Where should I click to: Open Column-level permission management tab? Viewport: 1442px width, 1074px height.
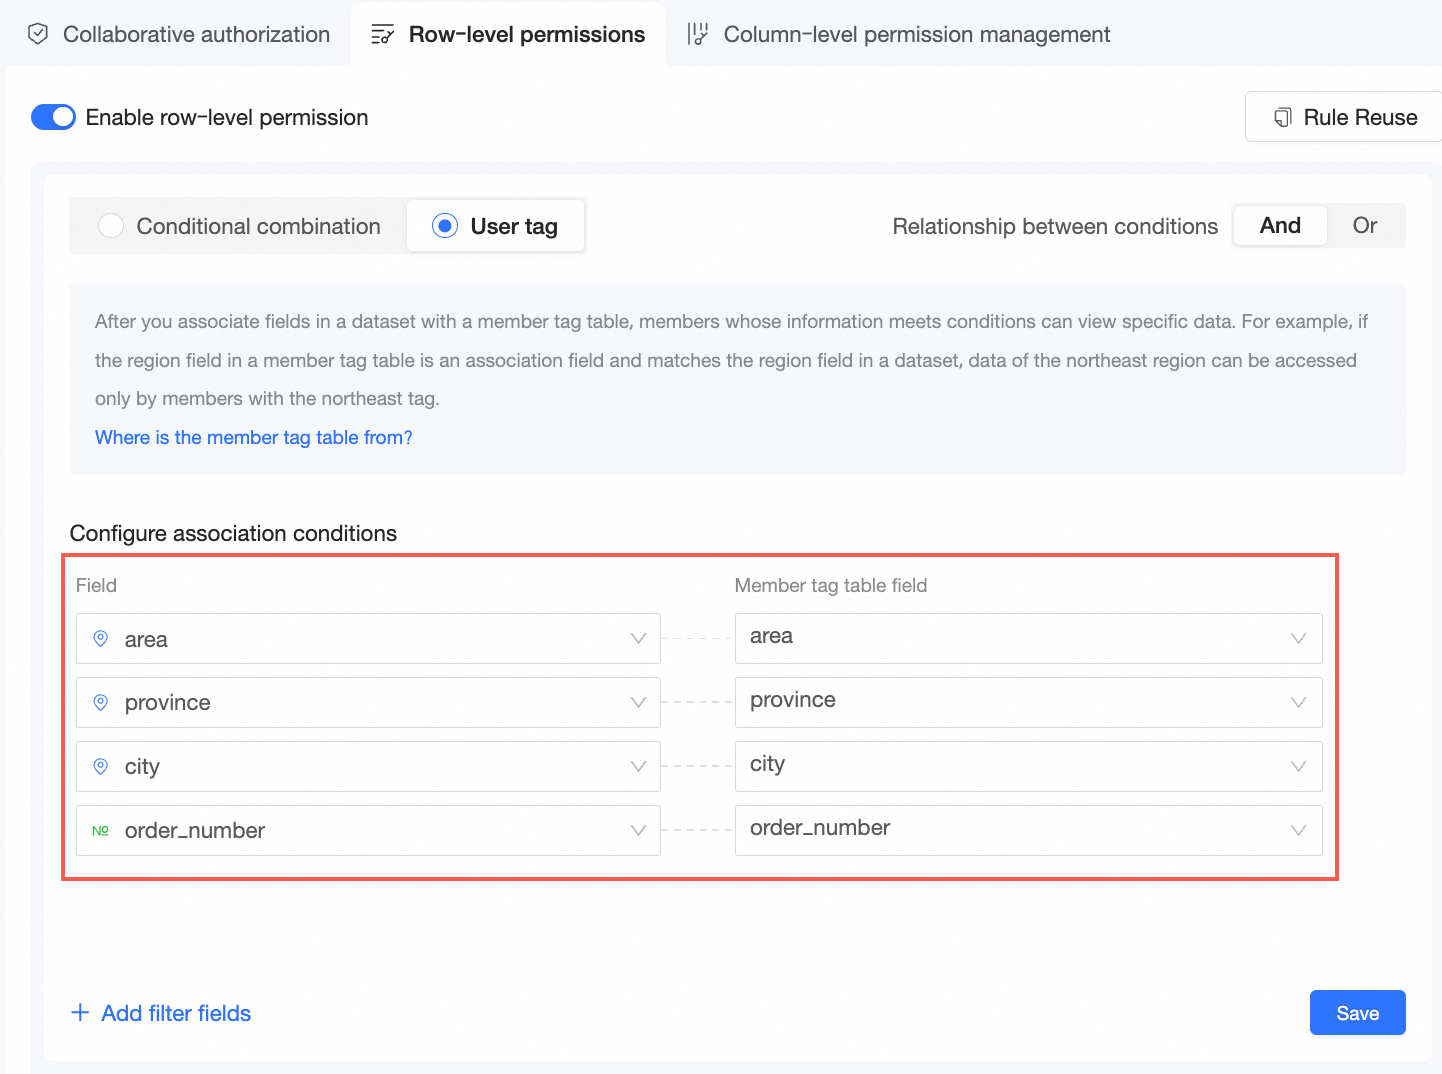click(916, 34)
